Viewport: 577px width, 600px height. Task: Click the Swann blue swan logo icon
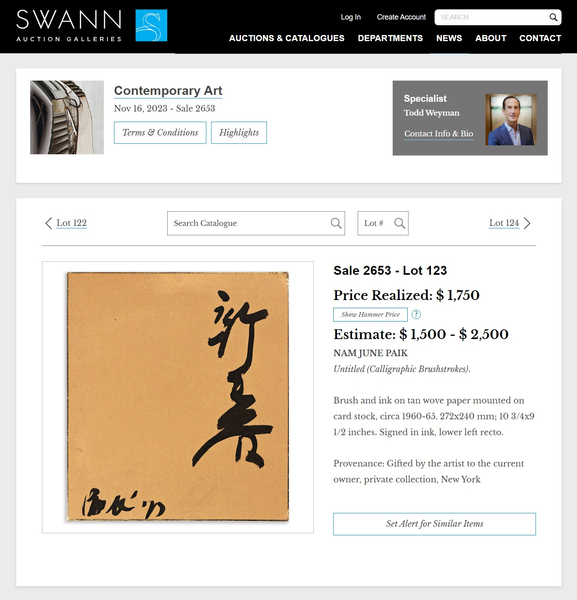click(x=151, y=25)
